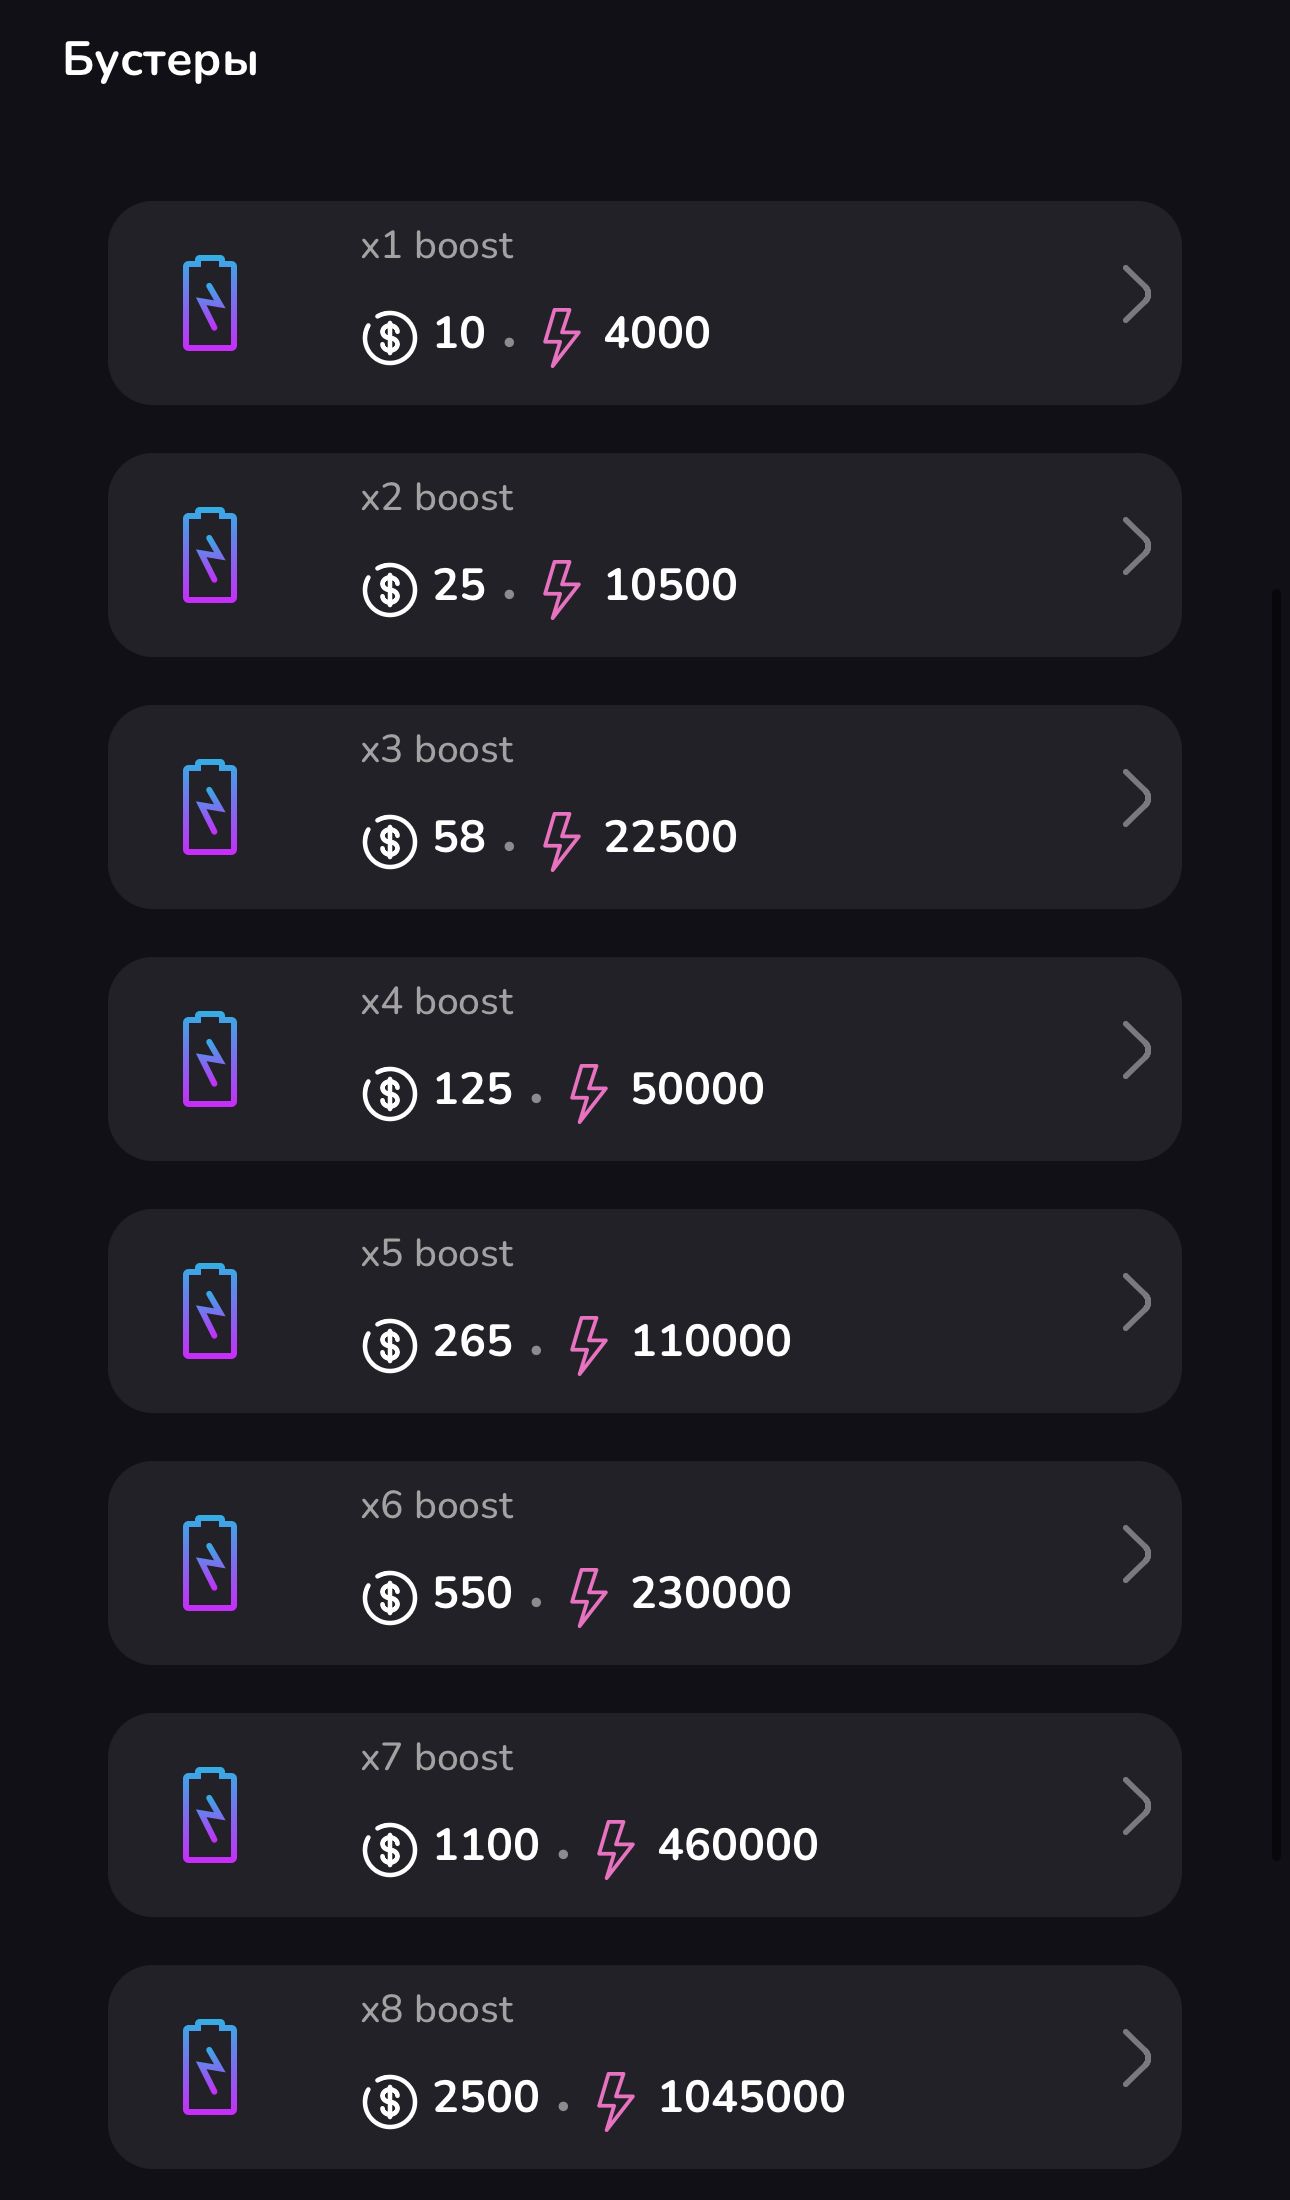Click the Бустеры page heading
This screenshot has height=2200, width=1290.
pos(161,60)
